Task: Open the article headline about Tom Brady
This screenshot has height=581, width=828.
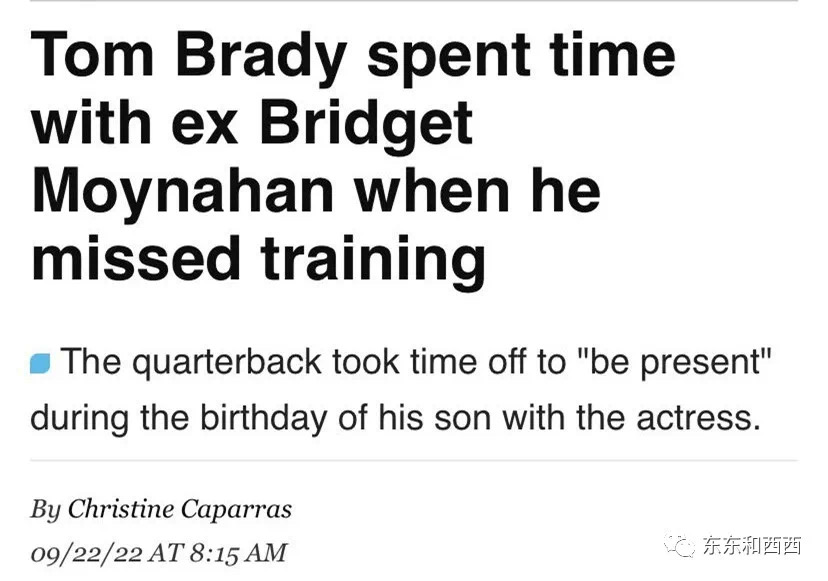Action: click(x=353, y=158)
